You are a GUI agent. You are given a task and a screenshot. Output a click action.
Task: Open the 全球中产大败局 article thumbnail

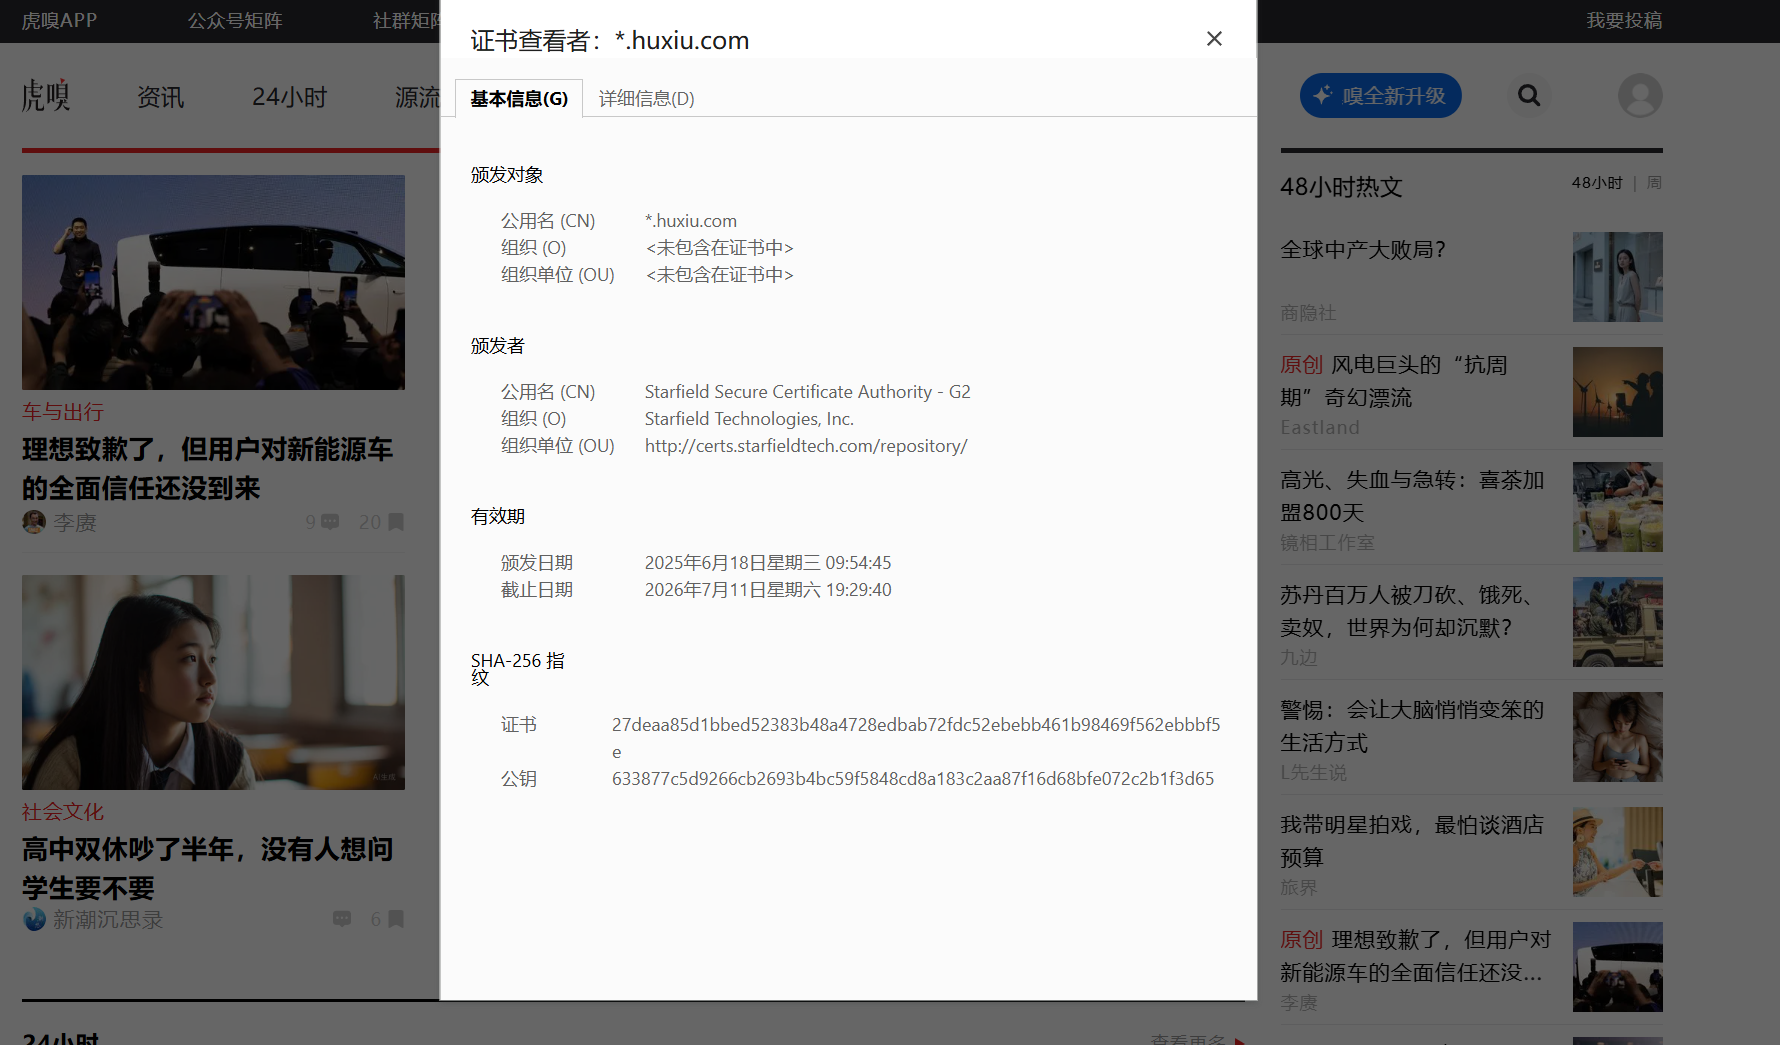click(1617, 277)
